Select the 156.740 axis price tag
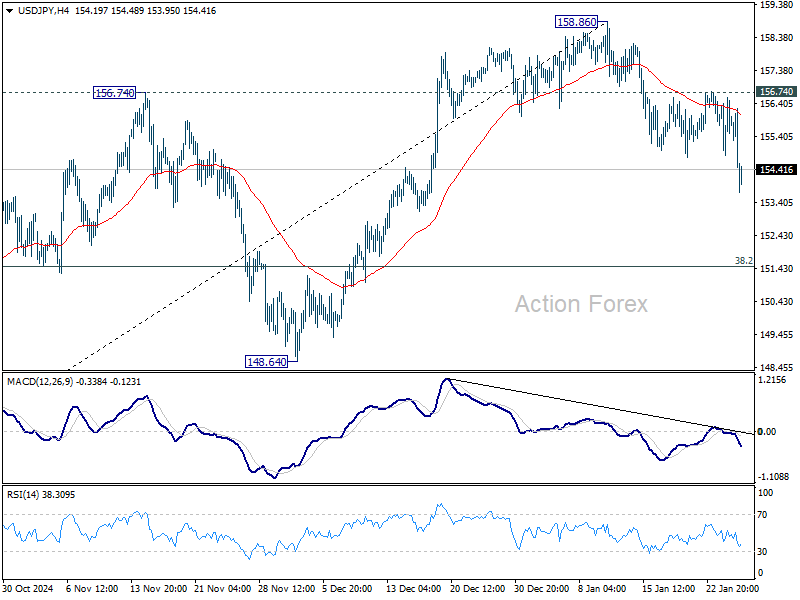This screenshot has width=800, height=600. (x=776, y=91)
